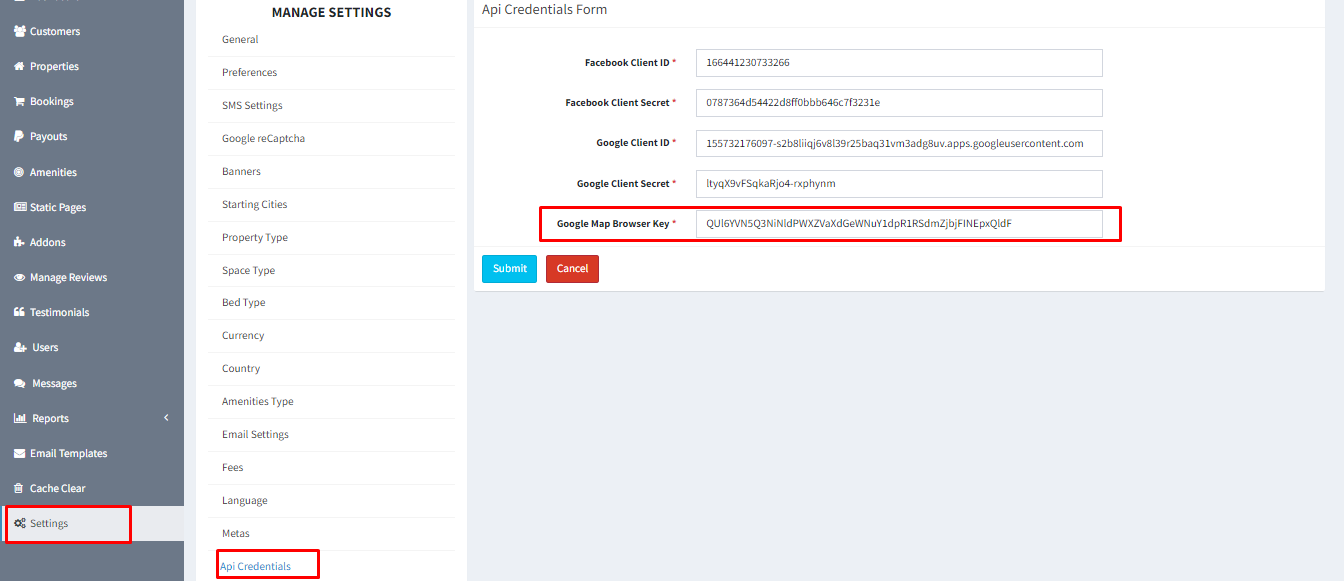Click the Payouts PayPal icon
Screen dimensions: 1344x581
(20, 137)
